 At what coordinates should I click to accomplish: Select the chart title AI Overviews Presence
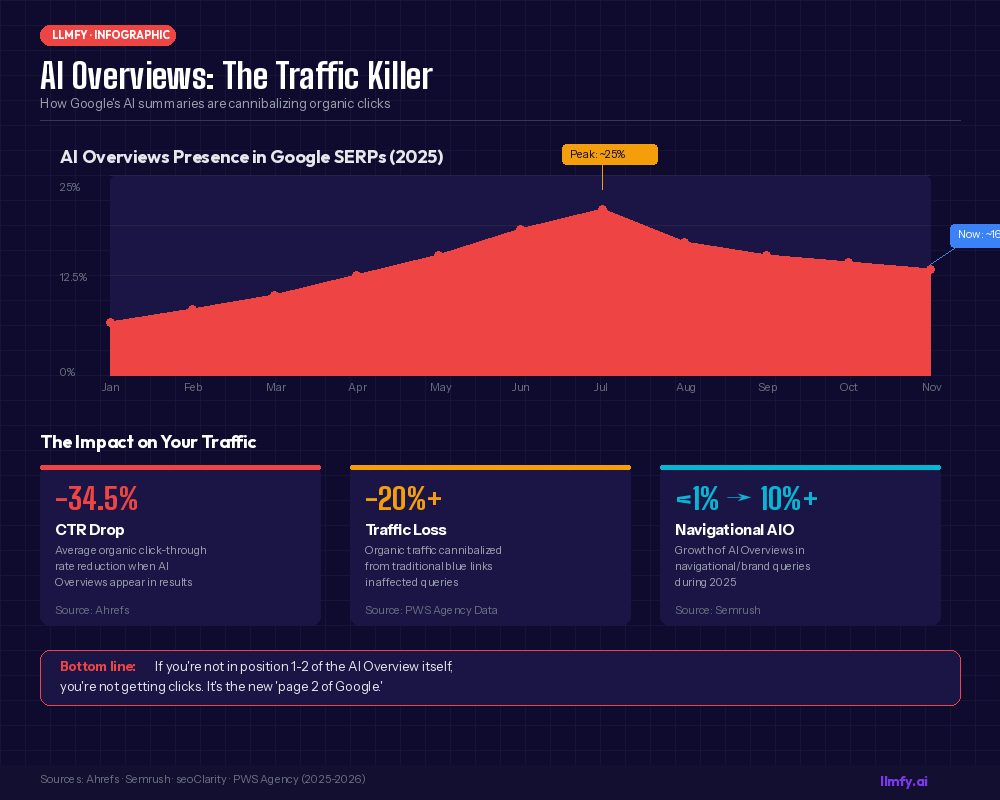250,157
